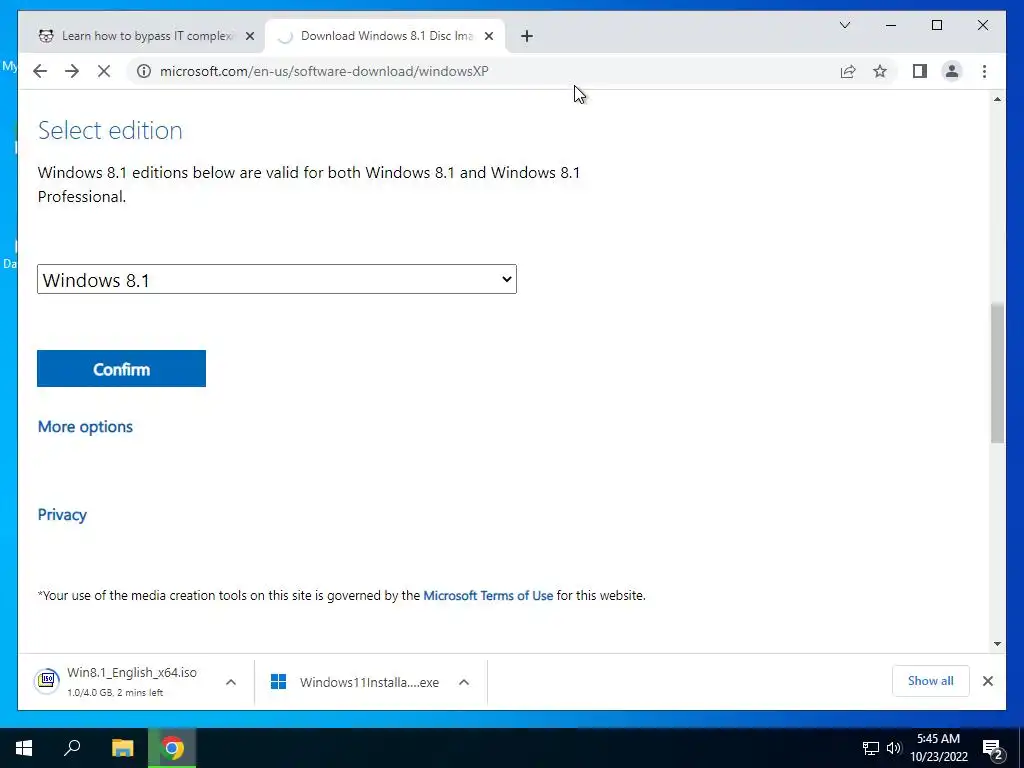Open a new tab
1024x768 pixels.
[x=527, y=36]
